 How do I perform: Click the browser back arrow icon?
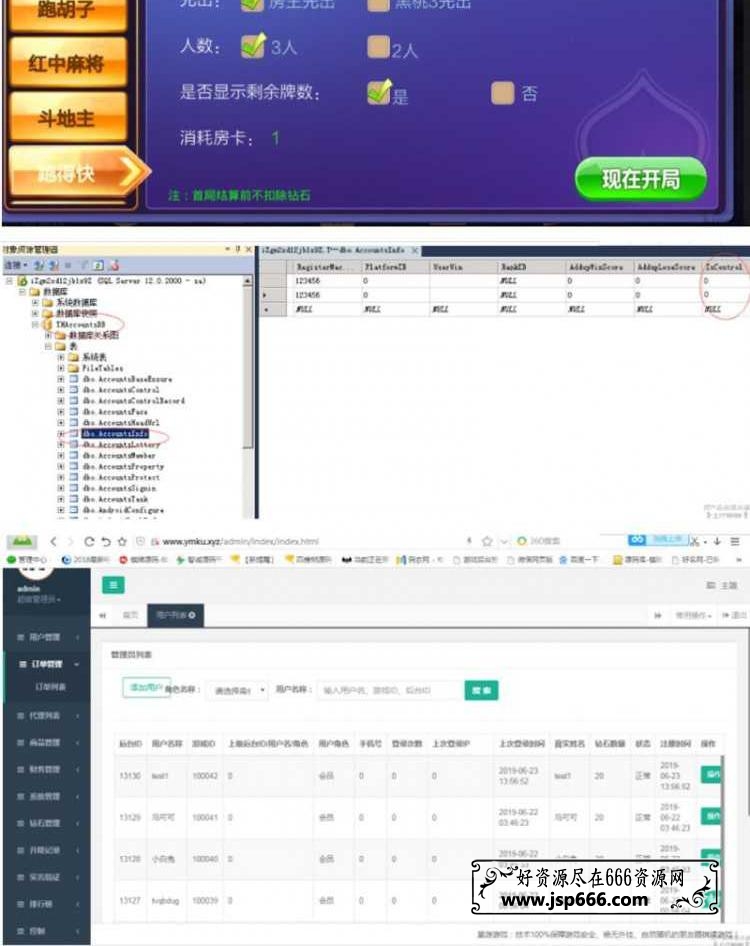54,541
